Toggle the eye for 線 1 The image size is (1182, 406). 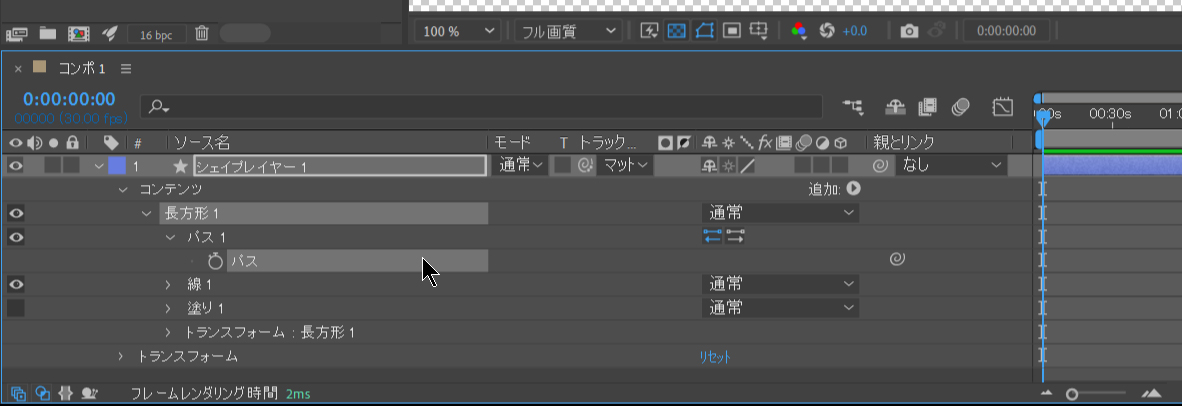tap(15, 284)
